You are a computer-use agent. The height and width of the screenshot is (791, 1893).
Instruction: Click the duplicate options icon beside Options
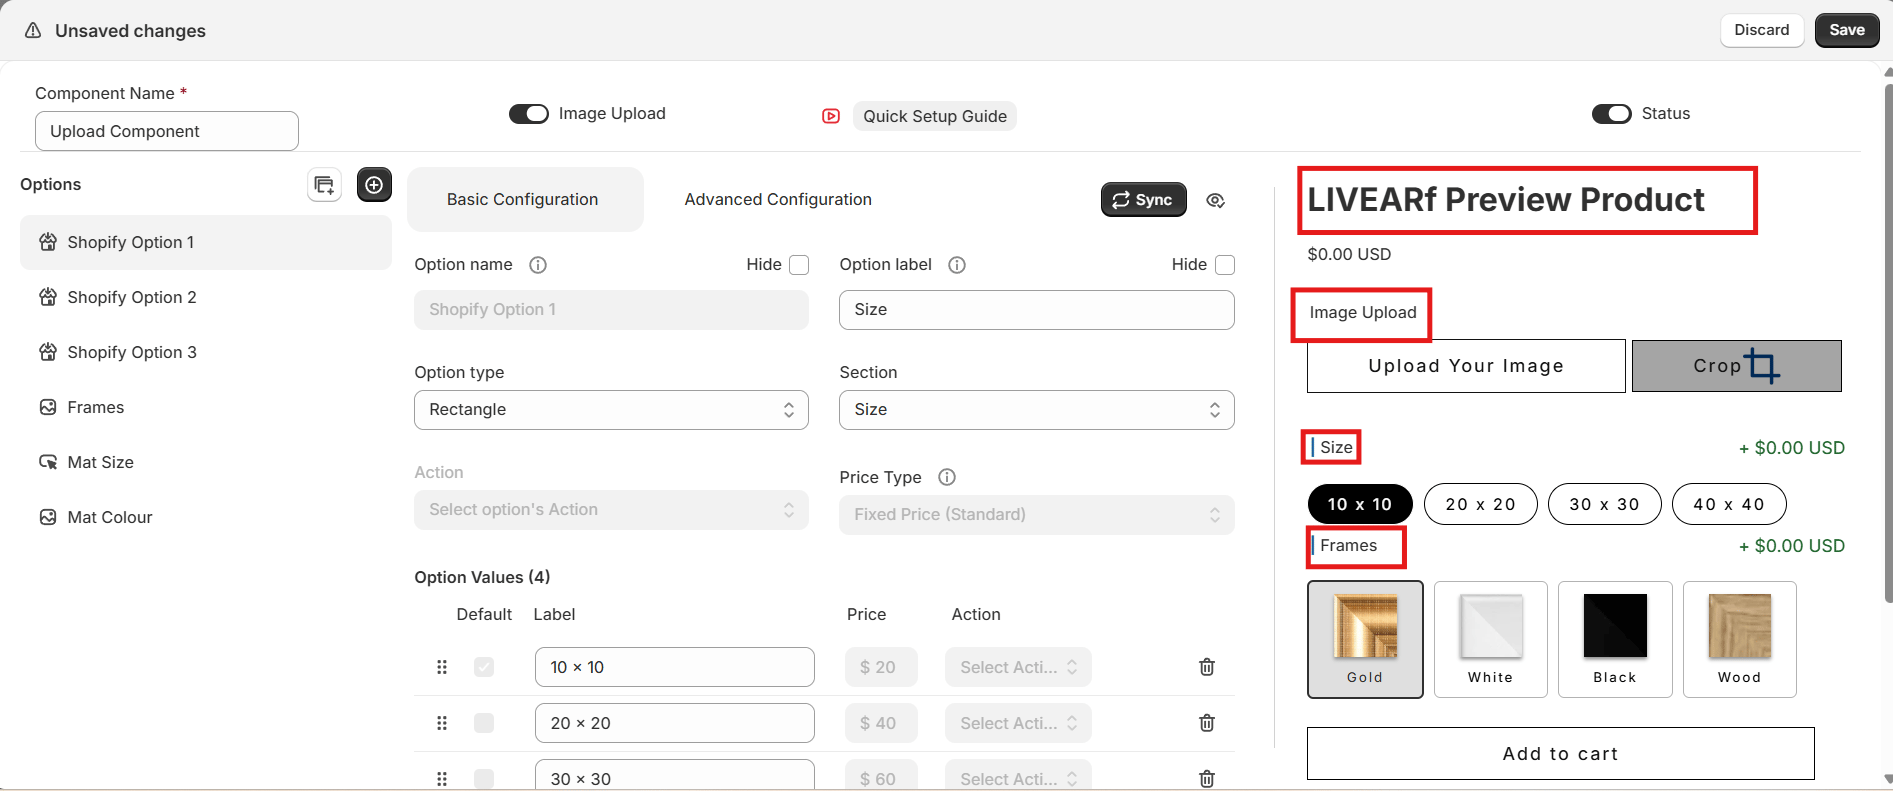[324, 185]
